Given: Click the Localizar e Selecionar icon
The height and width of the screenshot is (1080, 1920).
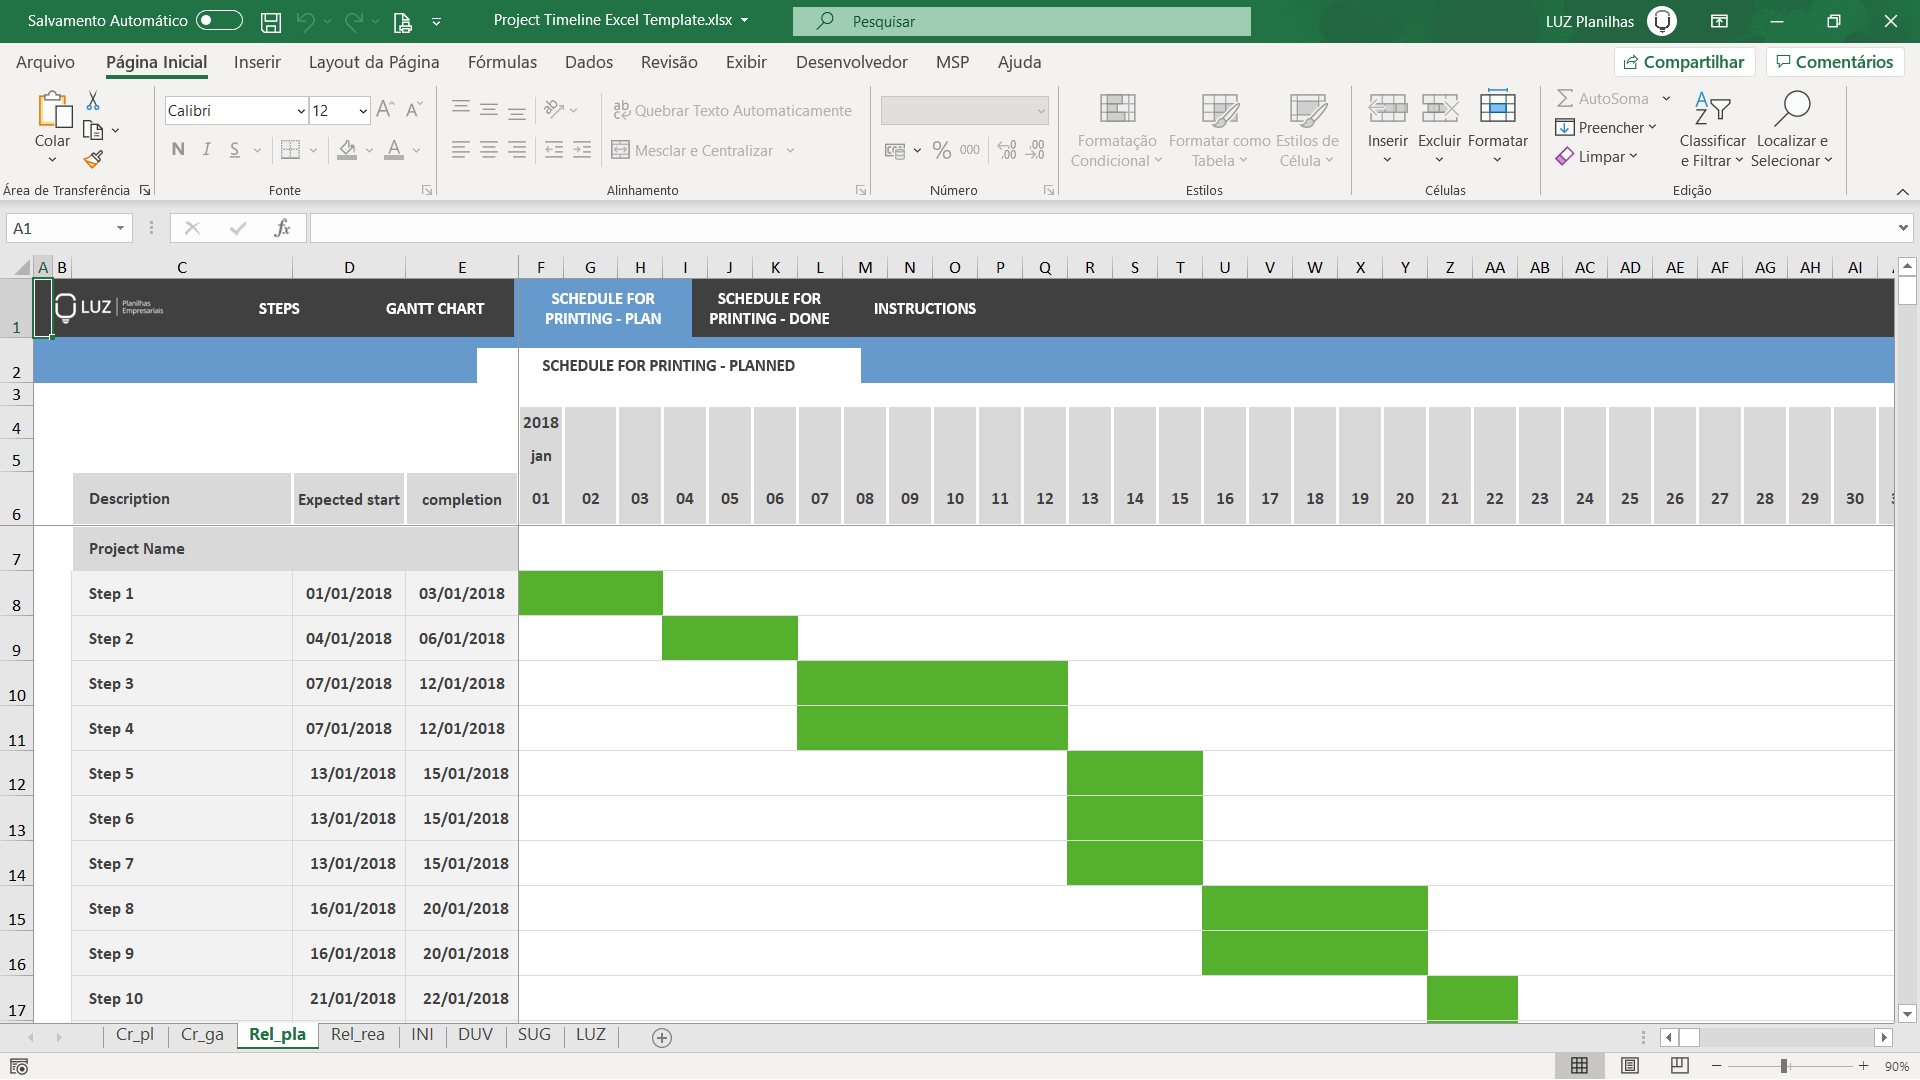Looking at the screenshot, I should pos(1791,130).
